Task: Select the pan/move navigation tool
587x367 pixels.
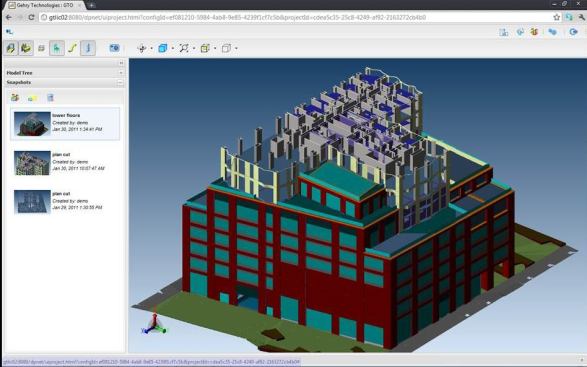Action: point(142,48)
